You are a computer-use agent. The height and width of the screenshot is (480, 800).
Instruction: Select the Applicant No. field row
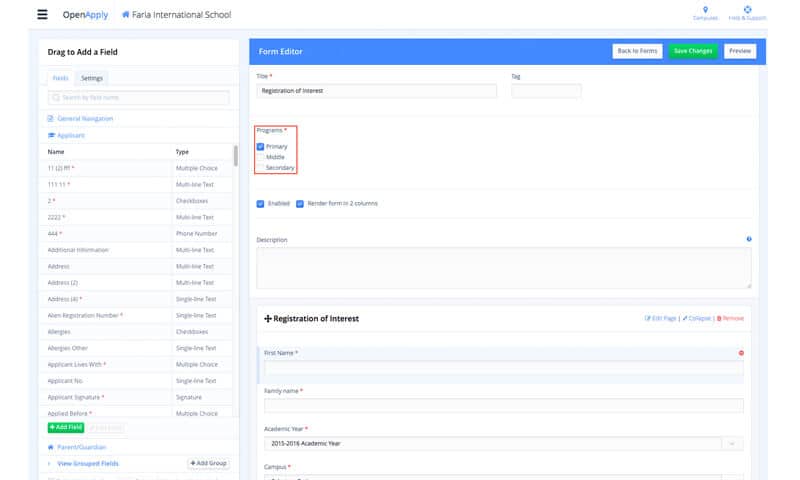136,381
